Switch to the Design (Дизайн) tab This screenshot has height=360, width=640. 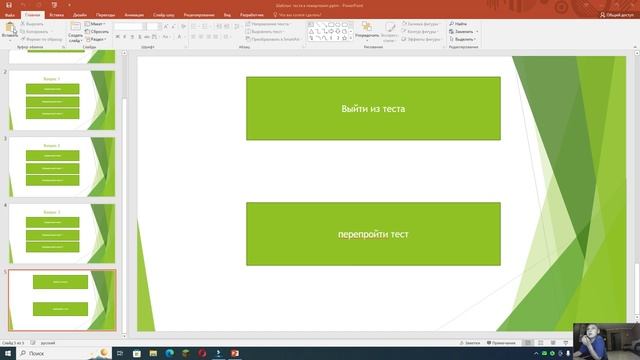pyautogui.click(x=80, y=15)
